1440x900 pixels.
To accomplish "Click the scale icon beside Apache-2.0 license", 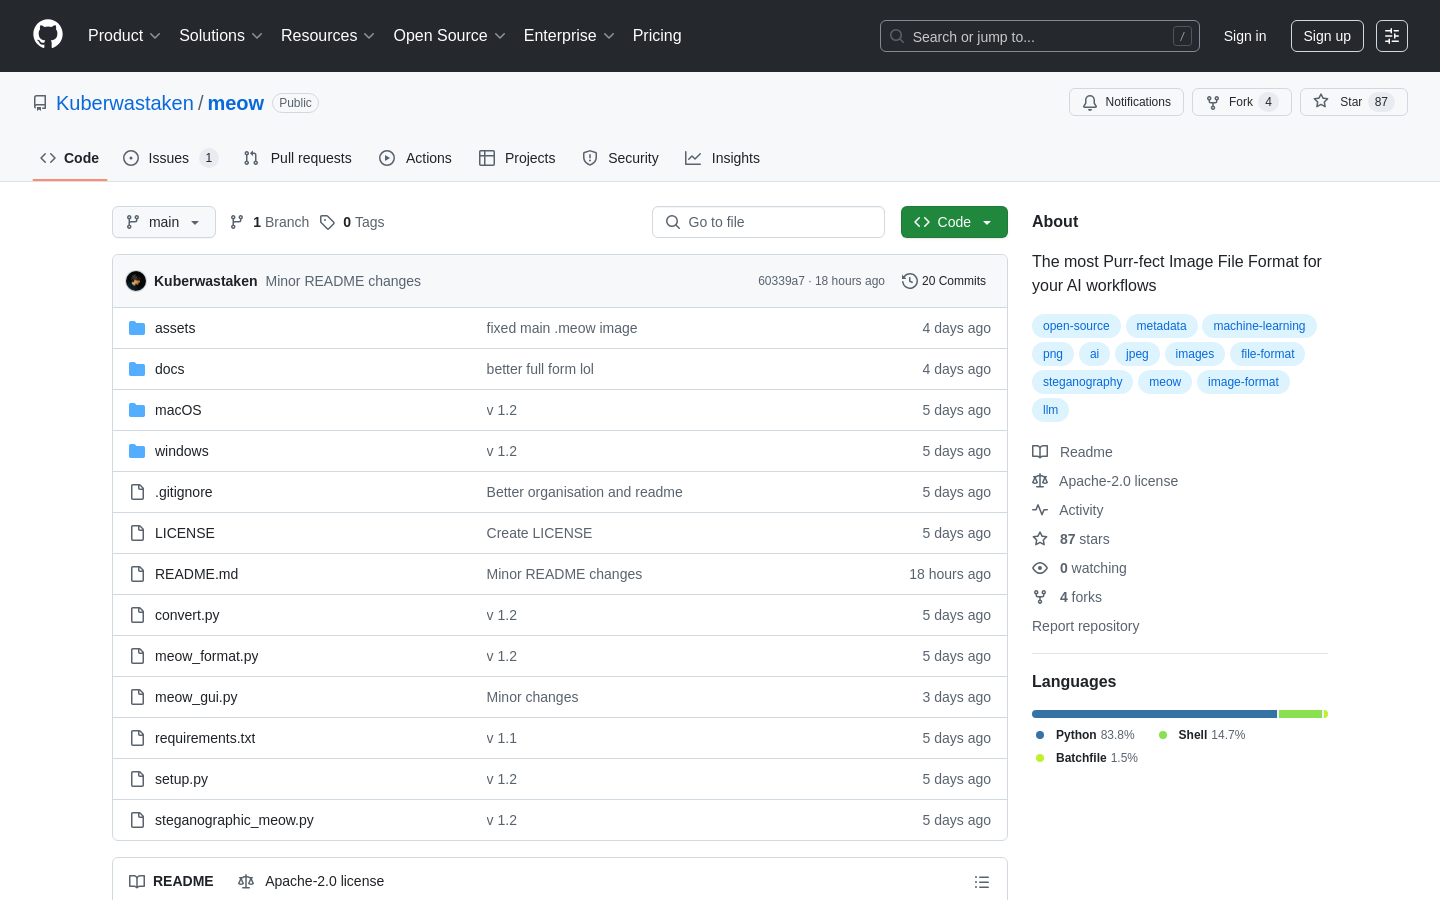I will [1040, 481].
